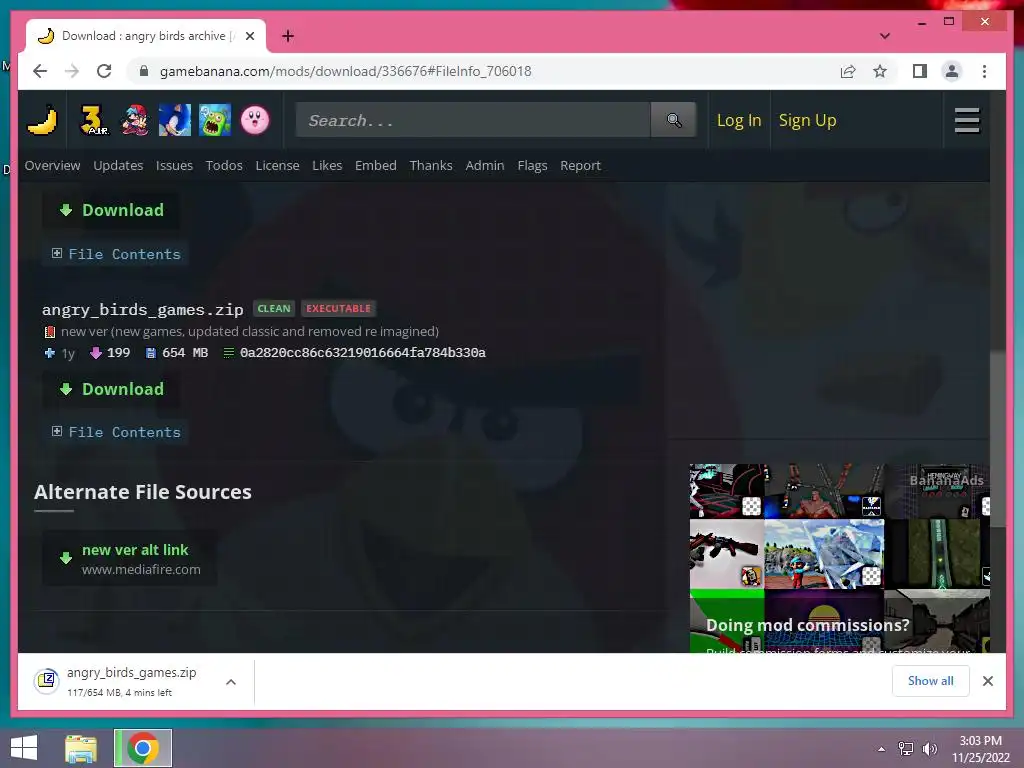
Task: Click the browser forward arrow
Action: pos(72,71)
